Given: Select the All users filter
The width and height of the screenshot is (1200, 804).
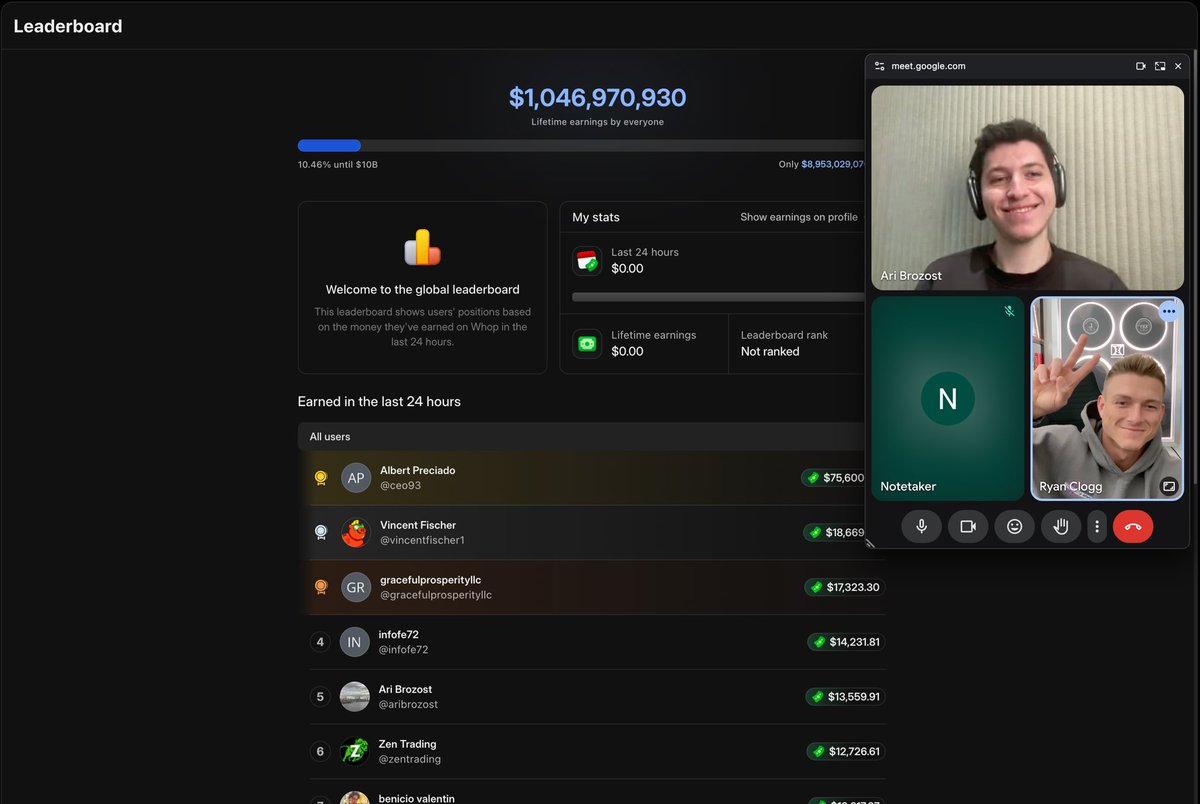Looking at the screenshot, I should click(330, 437).
